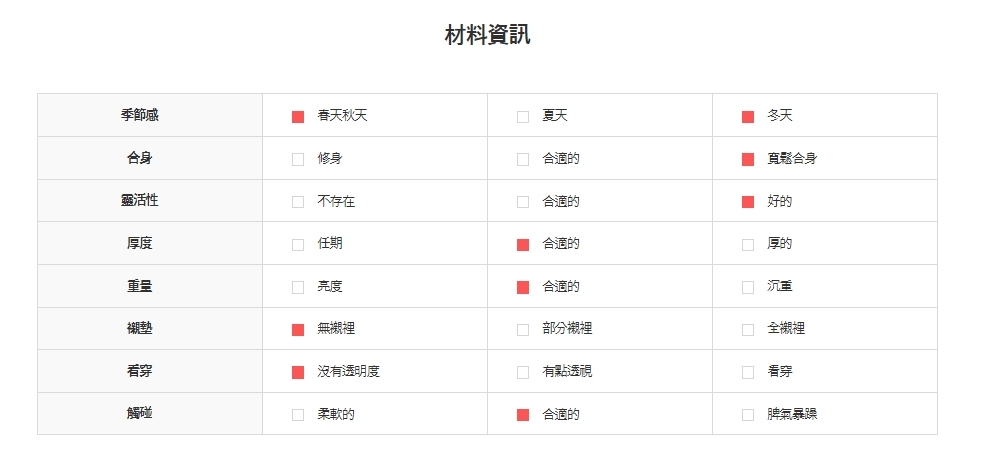
Task: Select the 修身 fit checkbox
Action: [298, 159]
